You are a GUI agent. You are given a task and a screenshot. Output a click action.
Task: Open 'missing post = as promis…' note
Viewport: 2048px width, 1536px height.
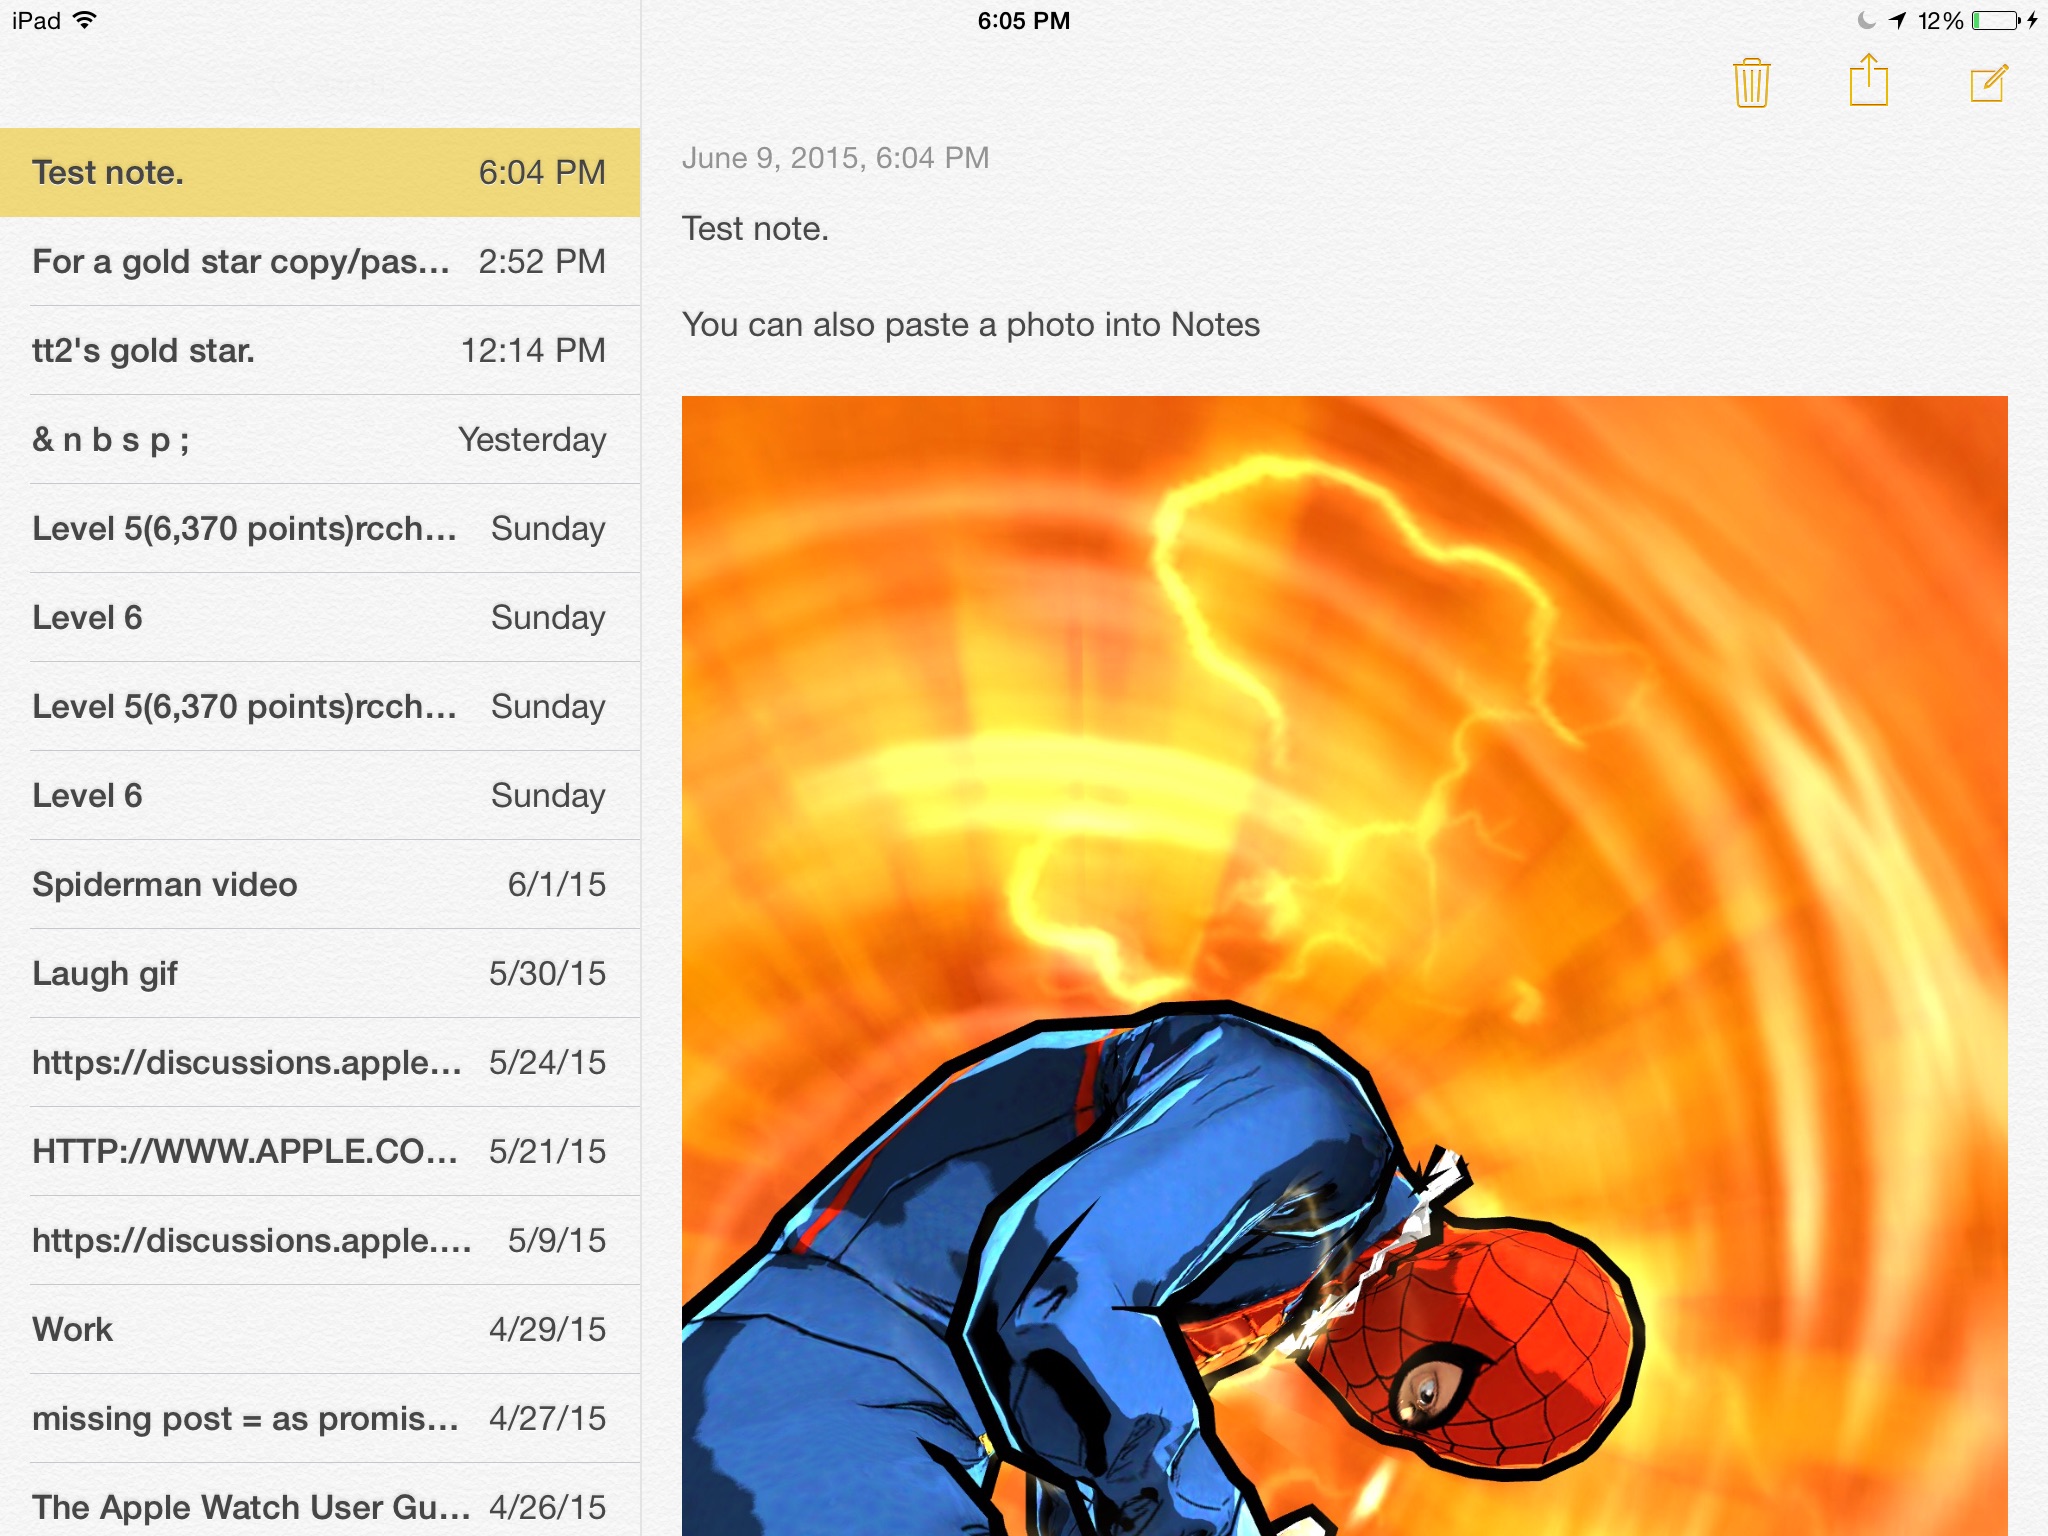click(x=319, y=1419)
